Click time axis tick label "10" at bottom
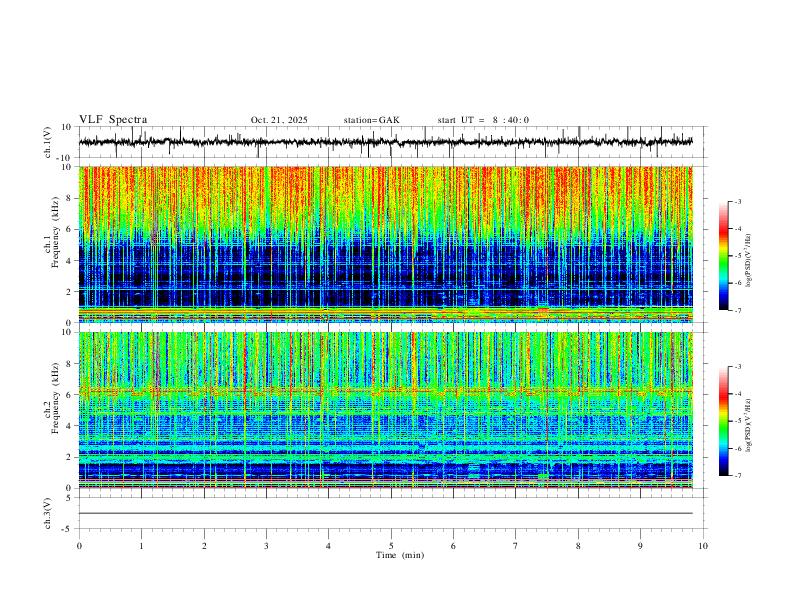Screen dimensions: 792x612 coord(703,546)
